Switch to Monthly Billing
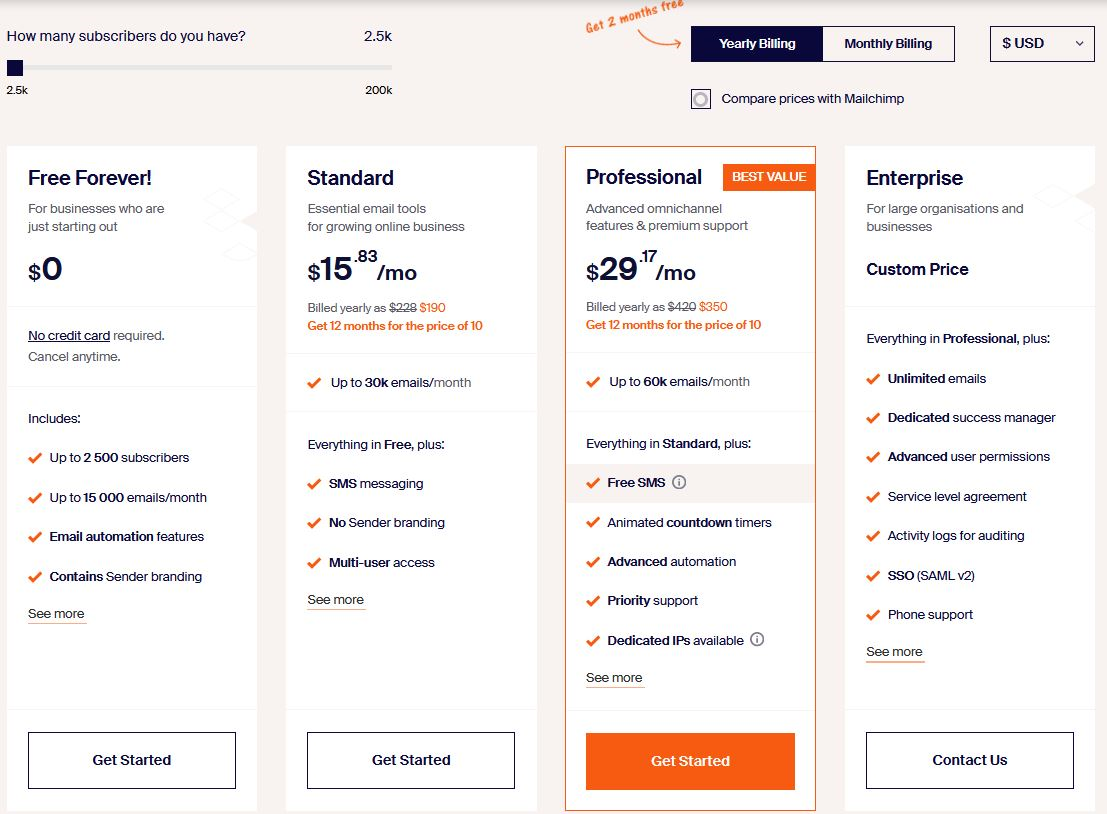Image resolution: width=1107 pixels, height=814 pixels. (x=888, y=44)
